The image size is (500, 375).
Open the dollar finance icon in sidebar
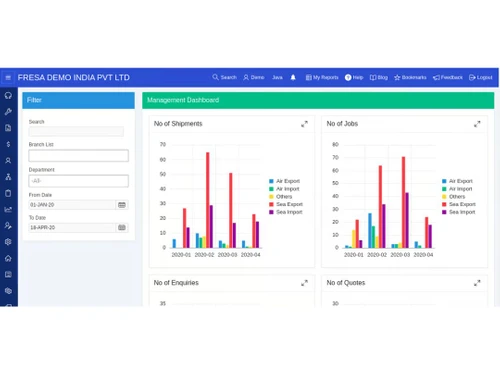(x=8, y=144)
